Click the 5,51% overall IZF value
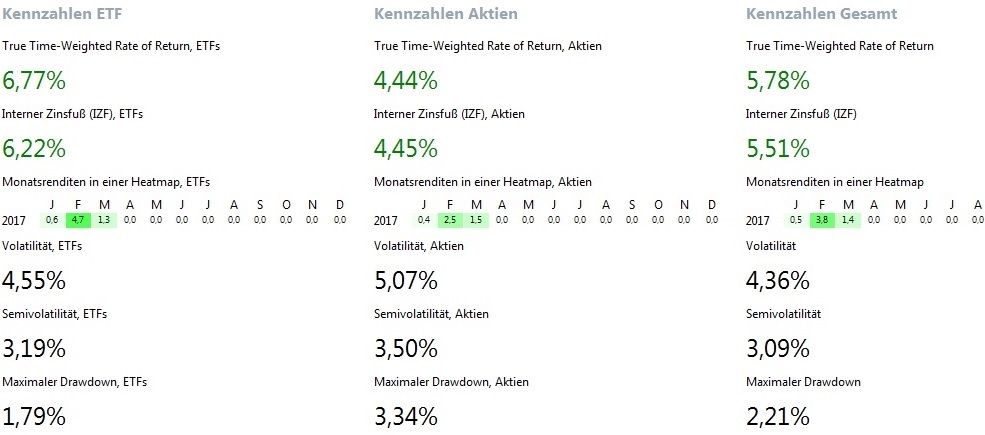 [x=778, y=149]
